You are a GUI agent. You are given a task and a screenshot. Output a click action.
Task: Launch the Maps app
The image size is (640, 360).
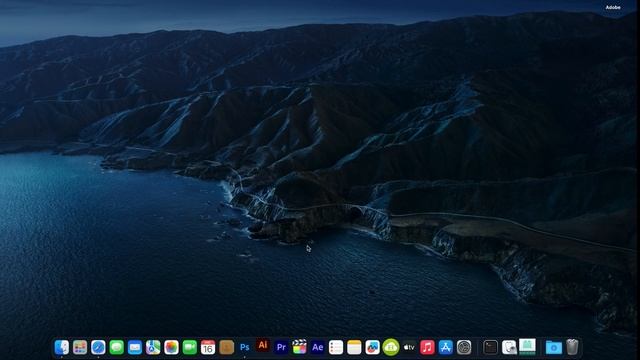(153, 347)
